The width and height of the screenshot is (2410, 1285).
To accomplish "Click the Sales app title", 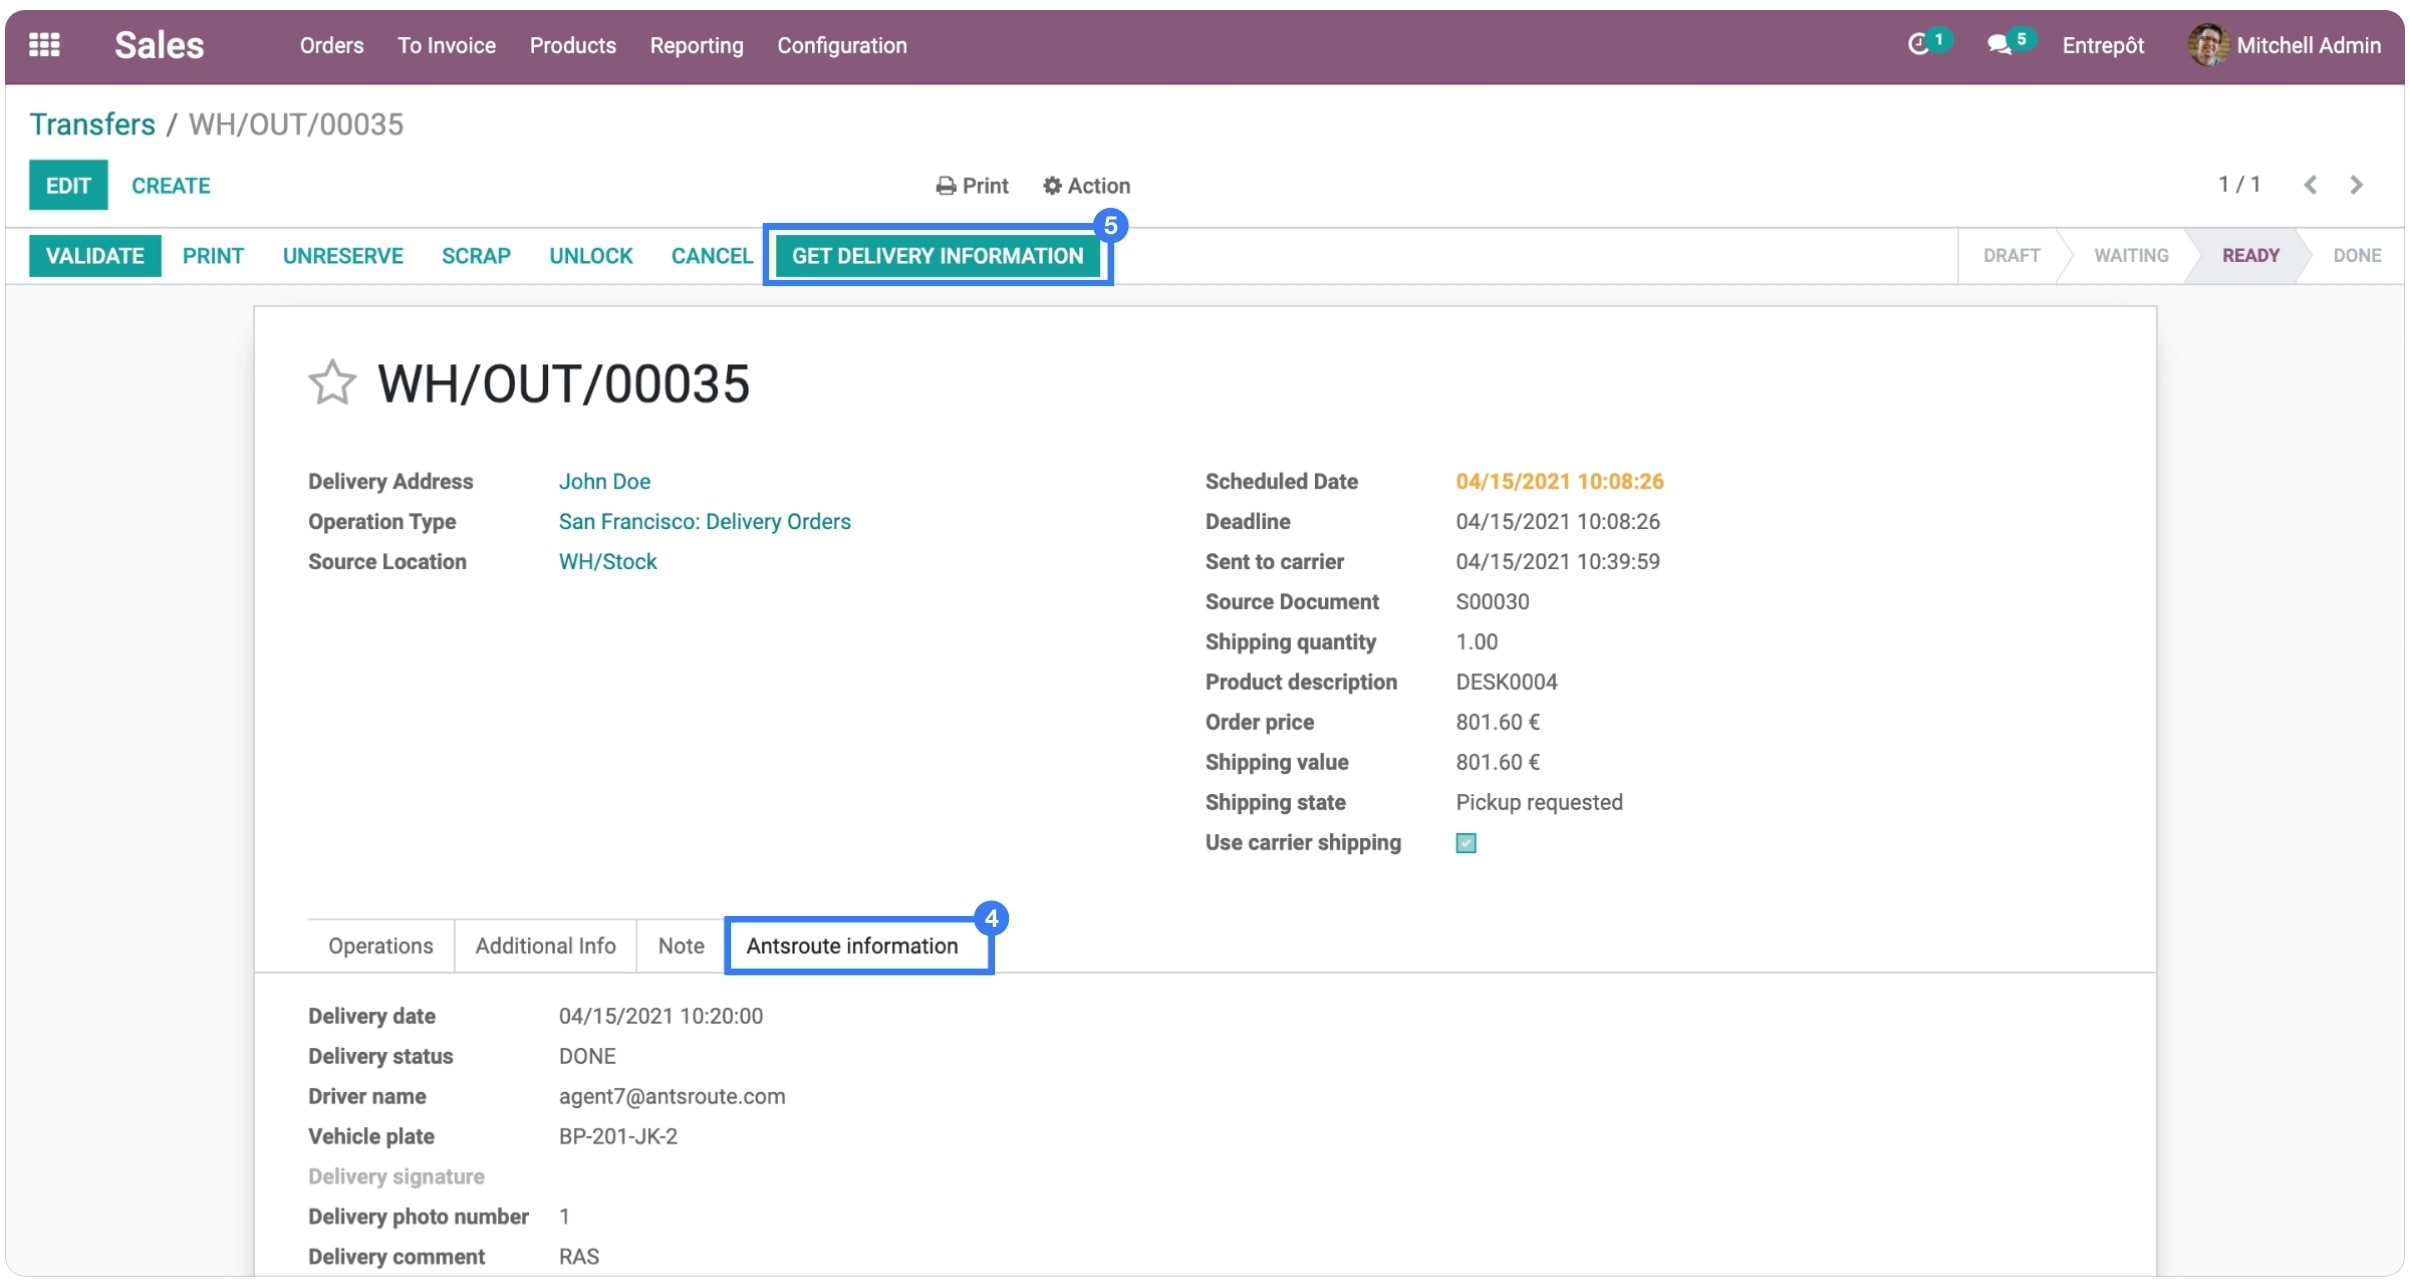I will pos(159,45).
